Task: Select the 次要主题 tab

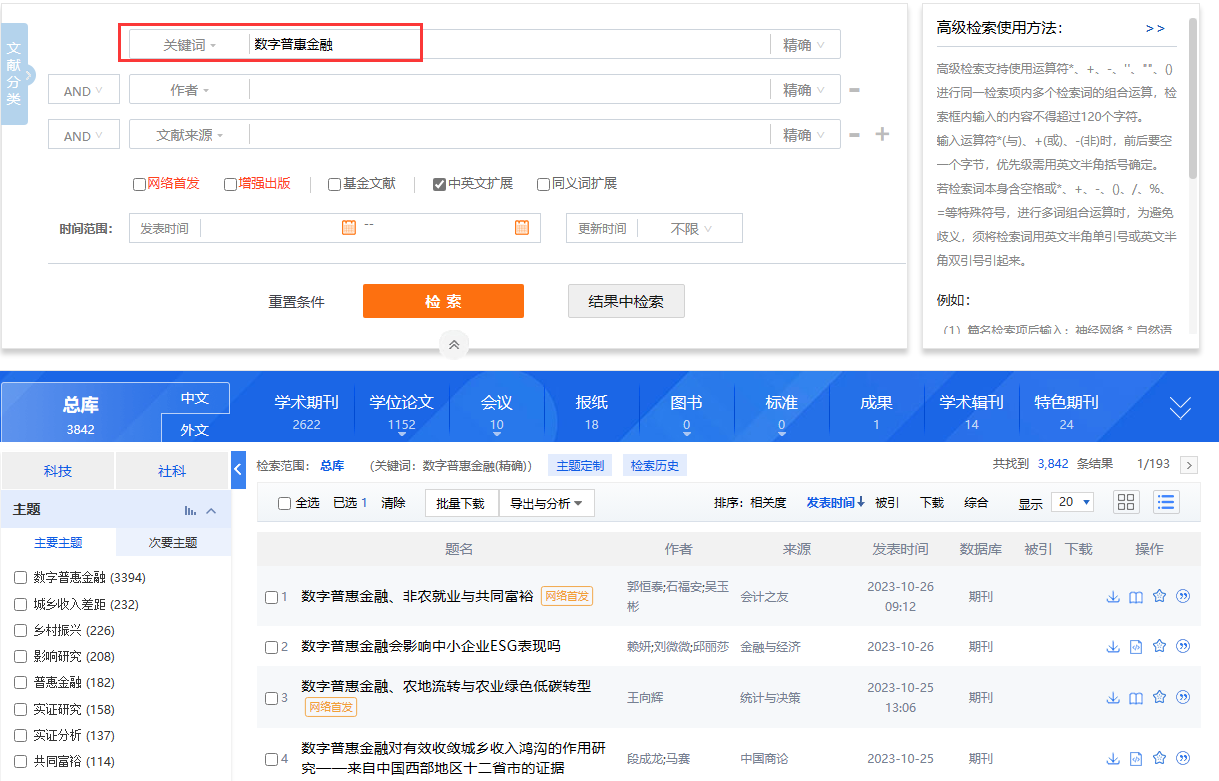Action: [x=173, y=542]
